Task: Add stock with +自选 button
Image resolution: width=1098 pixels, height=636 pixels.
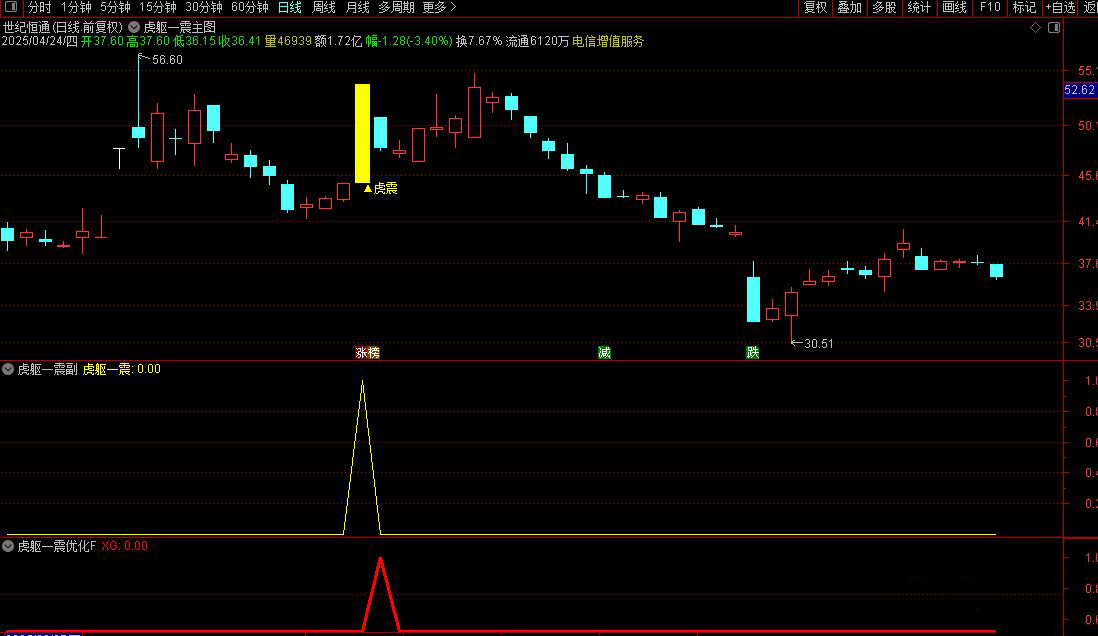Action: tap(1060, 7)
